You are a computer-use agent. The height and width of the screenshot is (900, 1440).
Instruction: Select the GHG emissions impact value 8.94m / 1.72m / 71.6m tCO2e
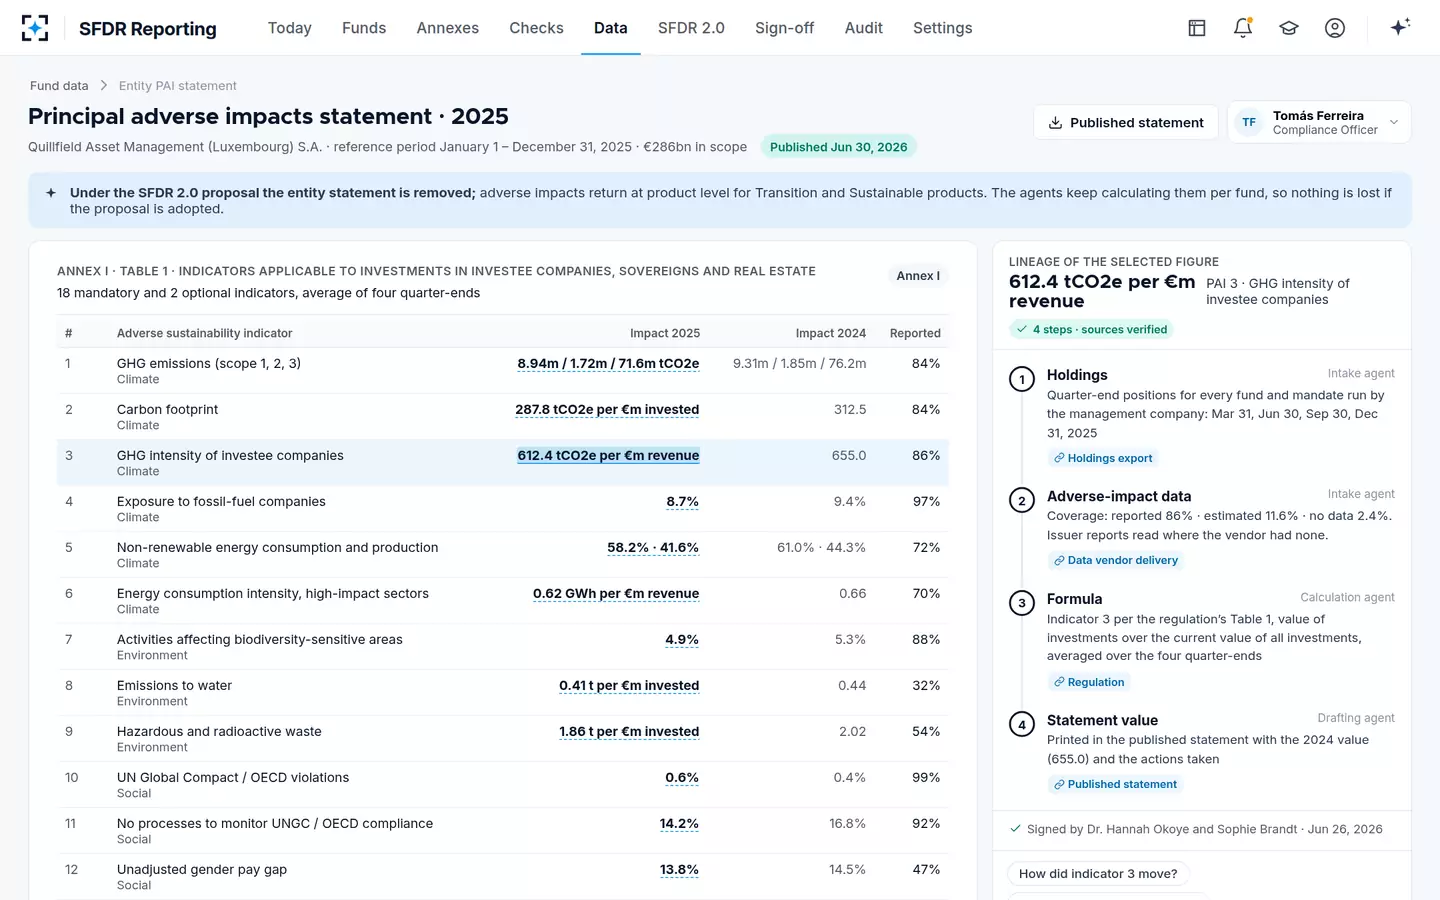tap(608, 364)
